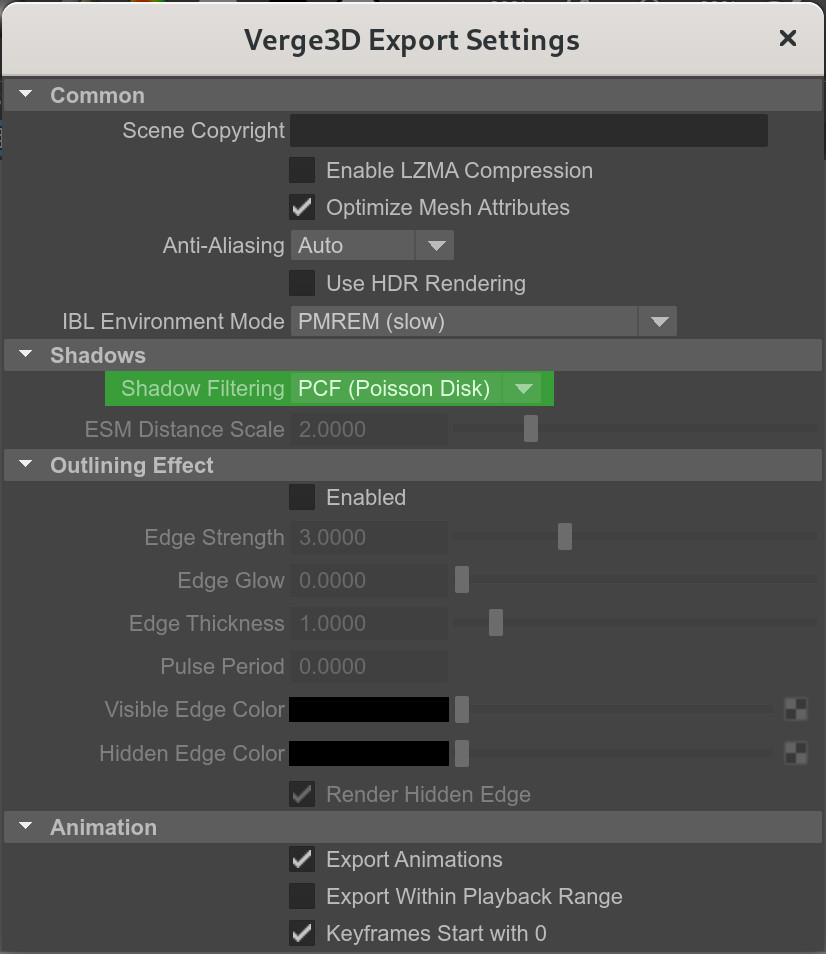Viewport: 826px width, 954px height.
Task: Open Shadow Filtering PCF dropdown
Action: (x=415, y=388)
